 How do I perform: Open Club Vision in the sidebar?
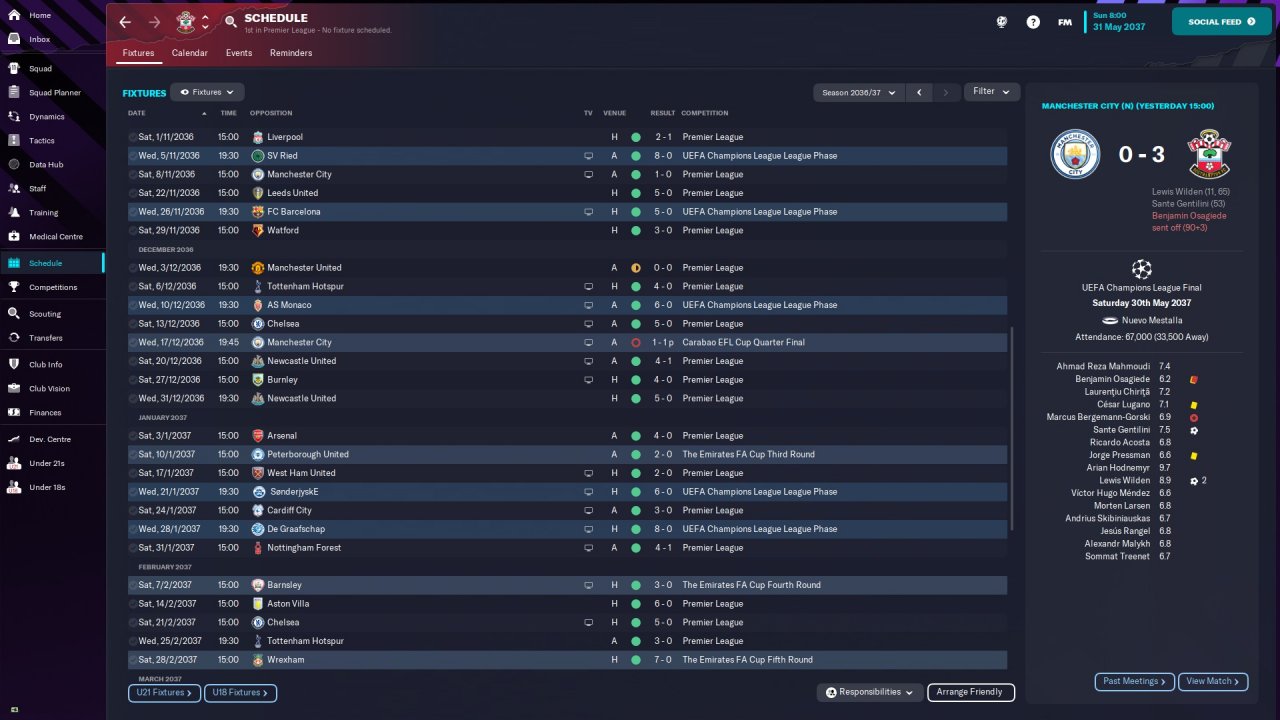coord(52,388)
